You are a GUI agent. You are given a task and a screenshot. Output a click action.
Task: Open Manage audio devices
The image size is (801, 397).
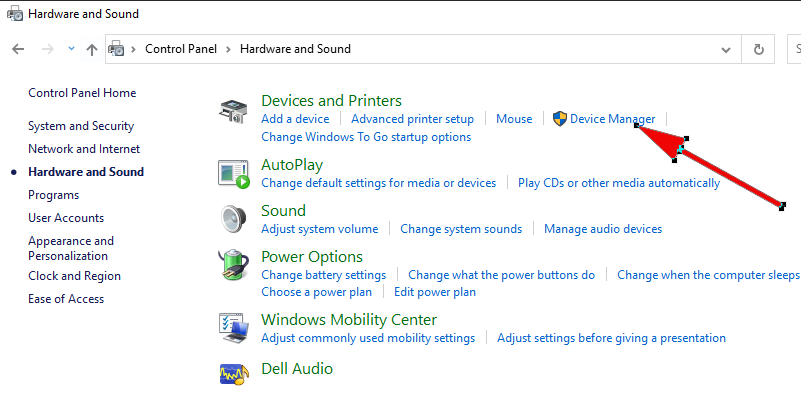(x=603, y=229)
